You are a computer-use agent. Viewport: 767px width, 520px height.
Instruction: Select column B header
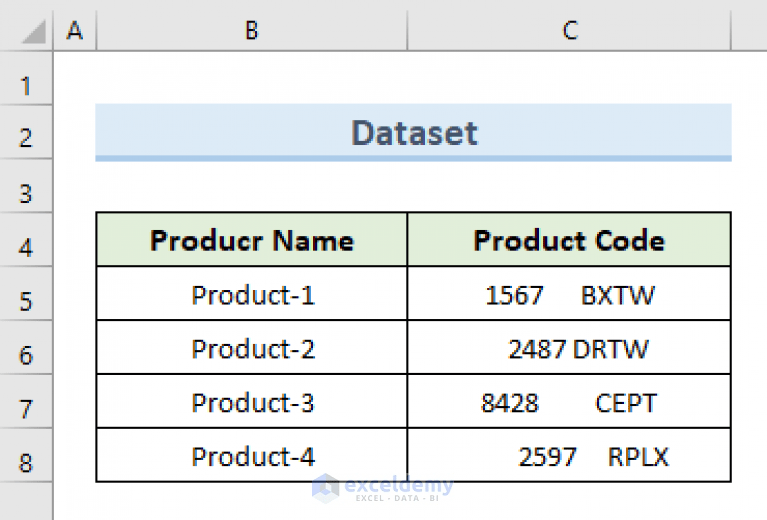point(251,29)
